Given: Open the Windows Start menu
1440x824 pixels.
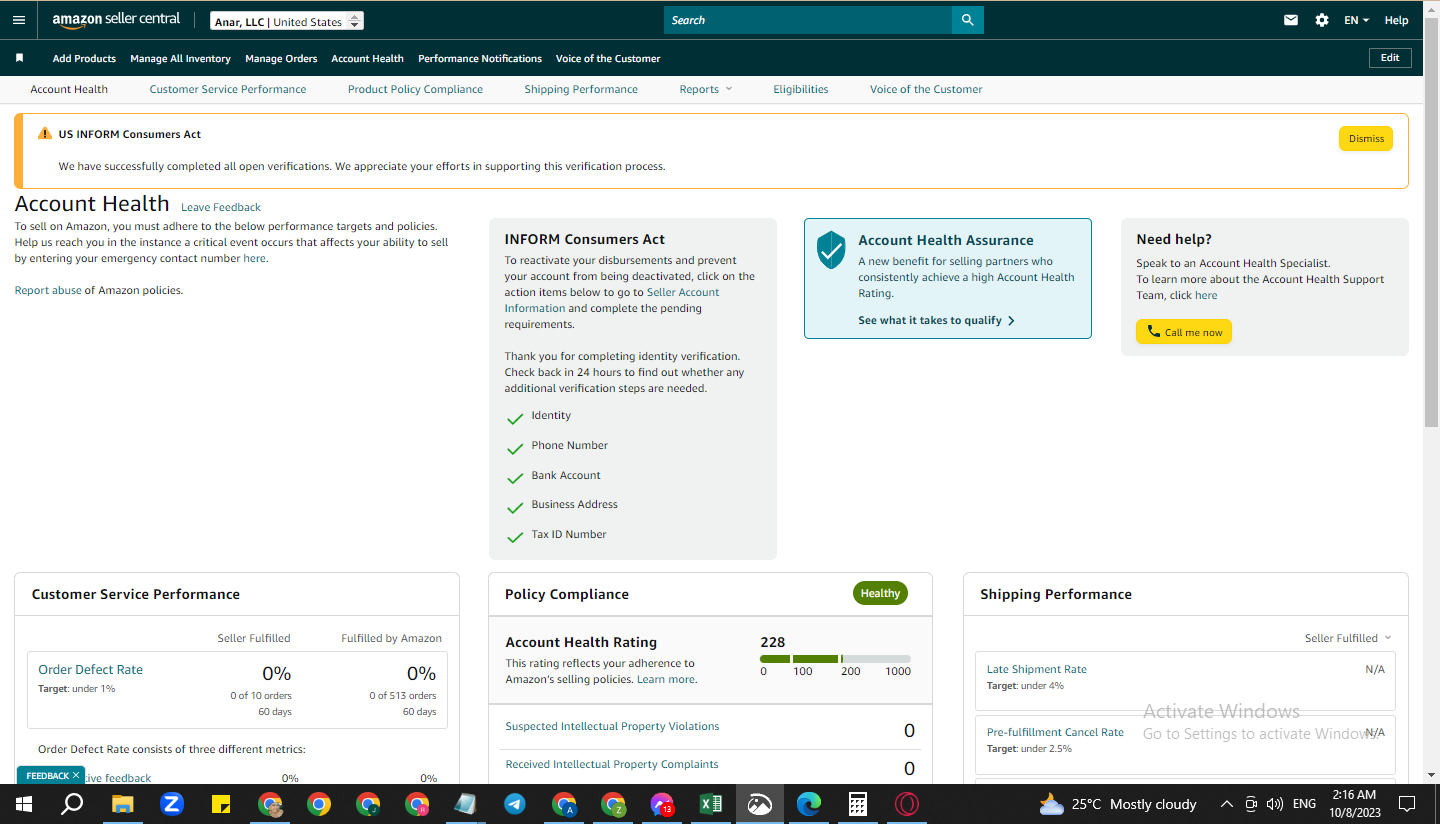Looking at the screenshot, I should point(23,804).
